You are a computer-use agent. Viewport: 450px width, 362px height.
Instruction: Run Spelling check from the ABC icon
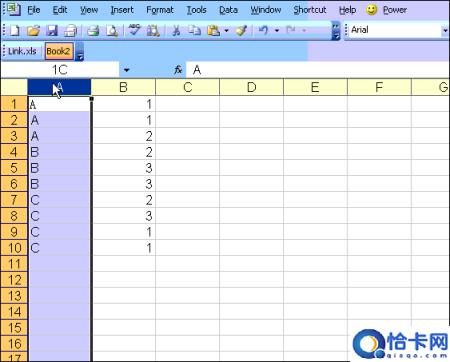(135, 30)
